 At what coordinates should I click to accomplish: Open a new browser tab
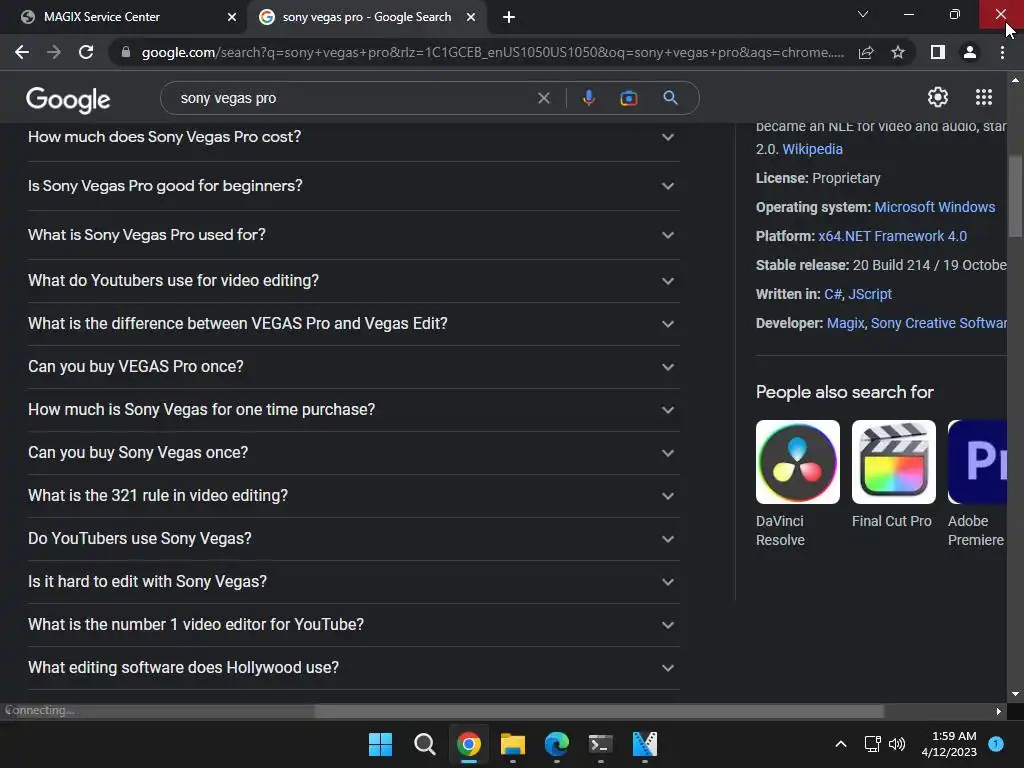click(509, 17)
